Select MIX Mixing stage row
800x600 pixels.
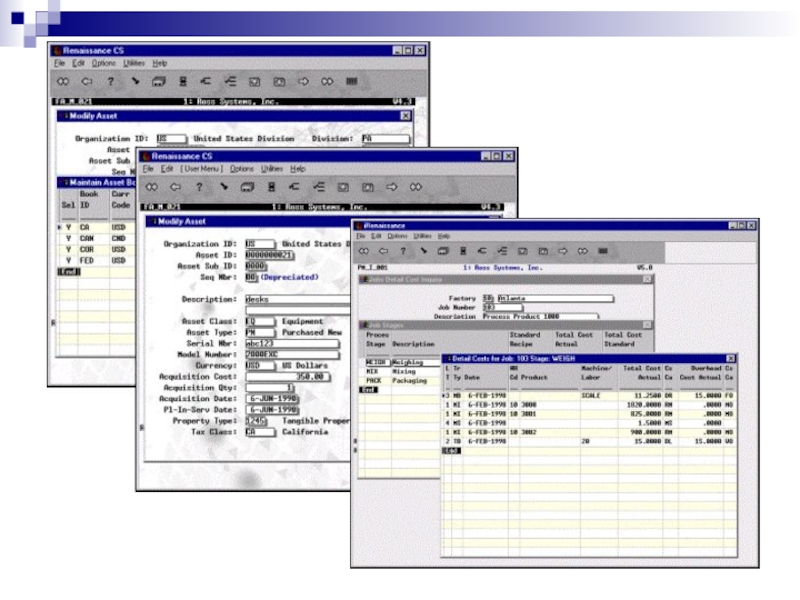coord(401,371)
